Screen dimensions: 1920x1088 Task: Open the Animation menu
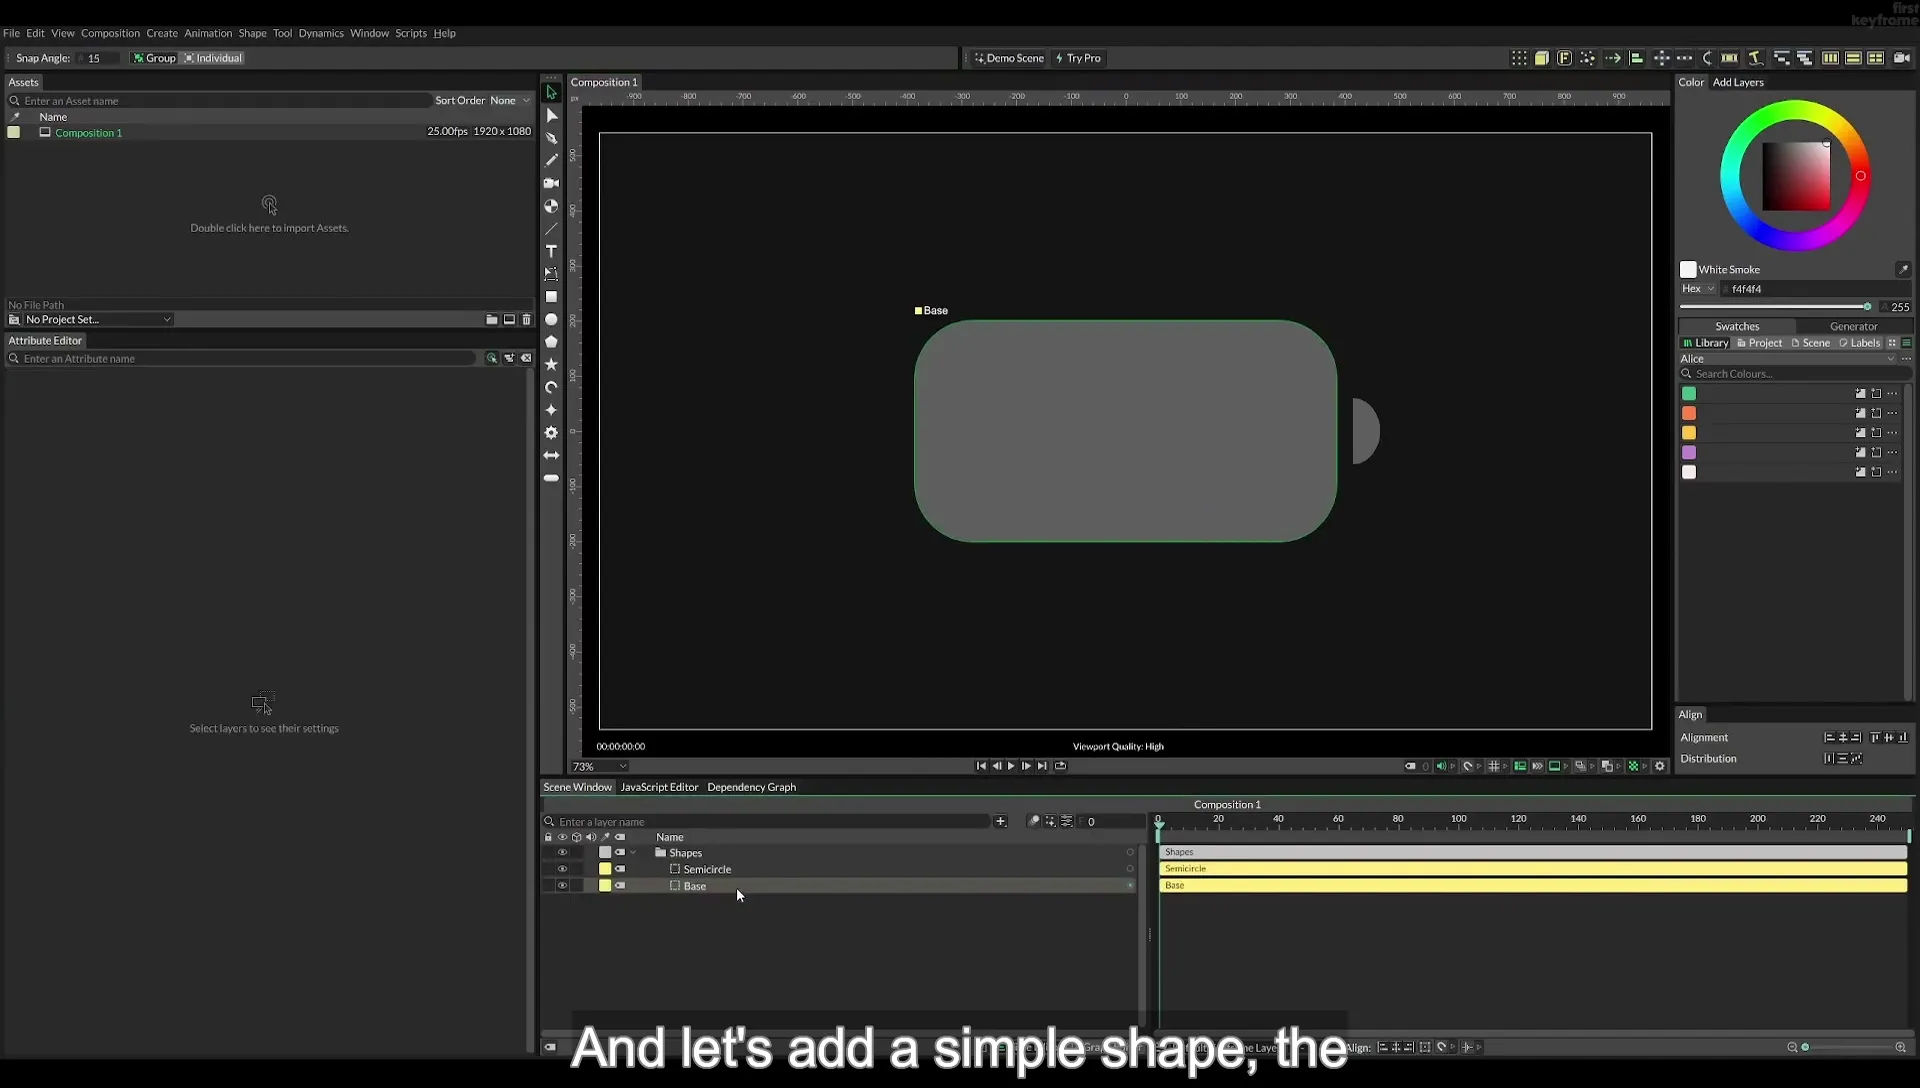point(208,33)
